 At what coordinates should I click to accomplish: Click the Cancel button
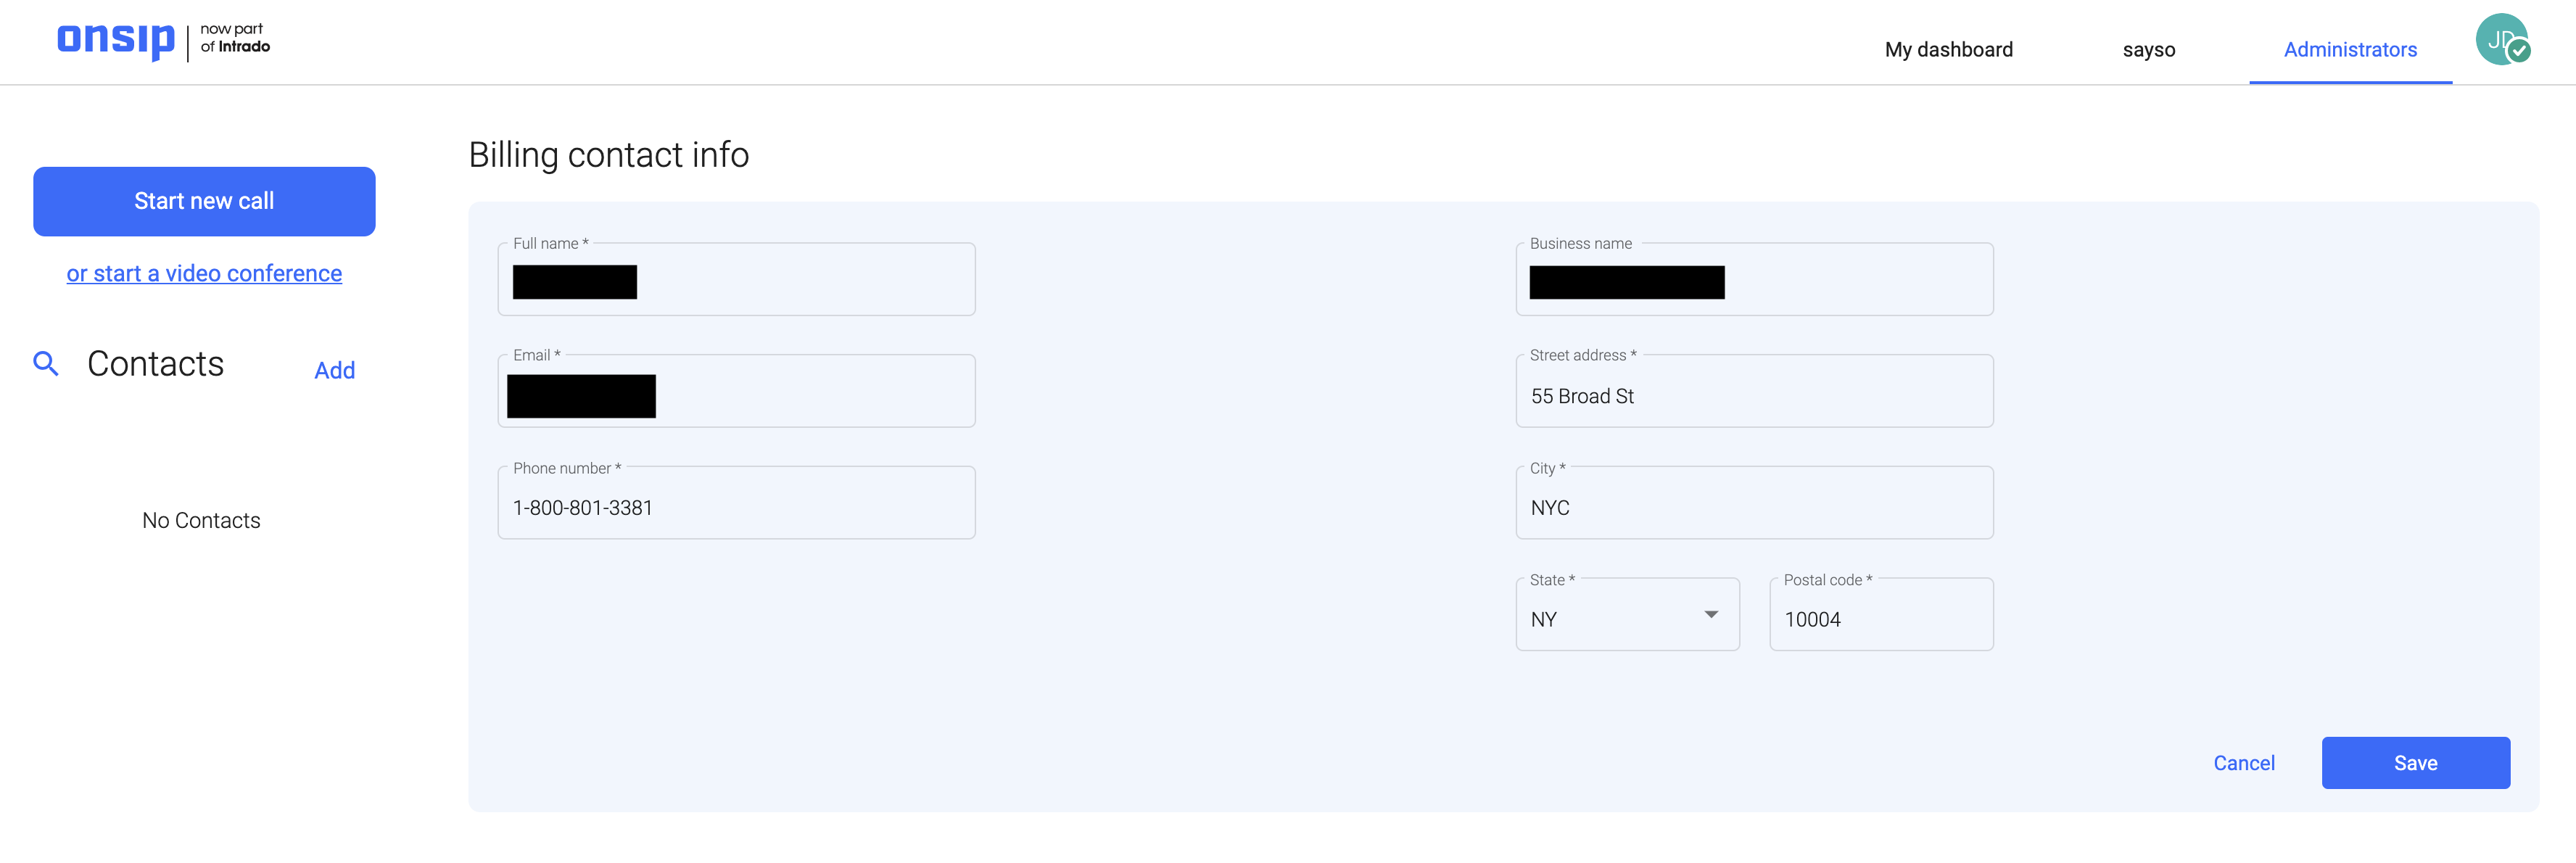coord(2242,761)
